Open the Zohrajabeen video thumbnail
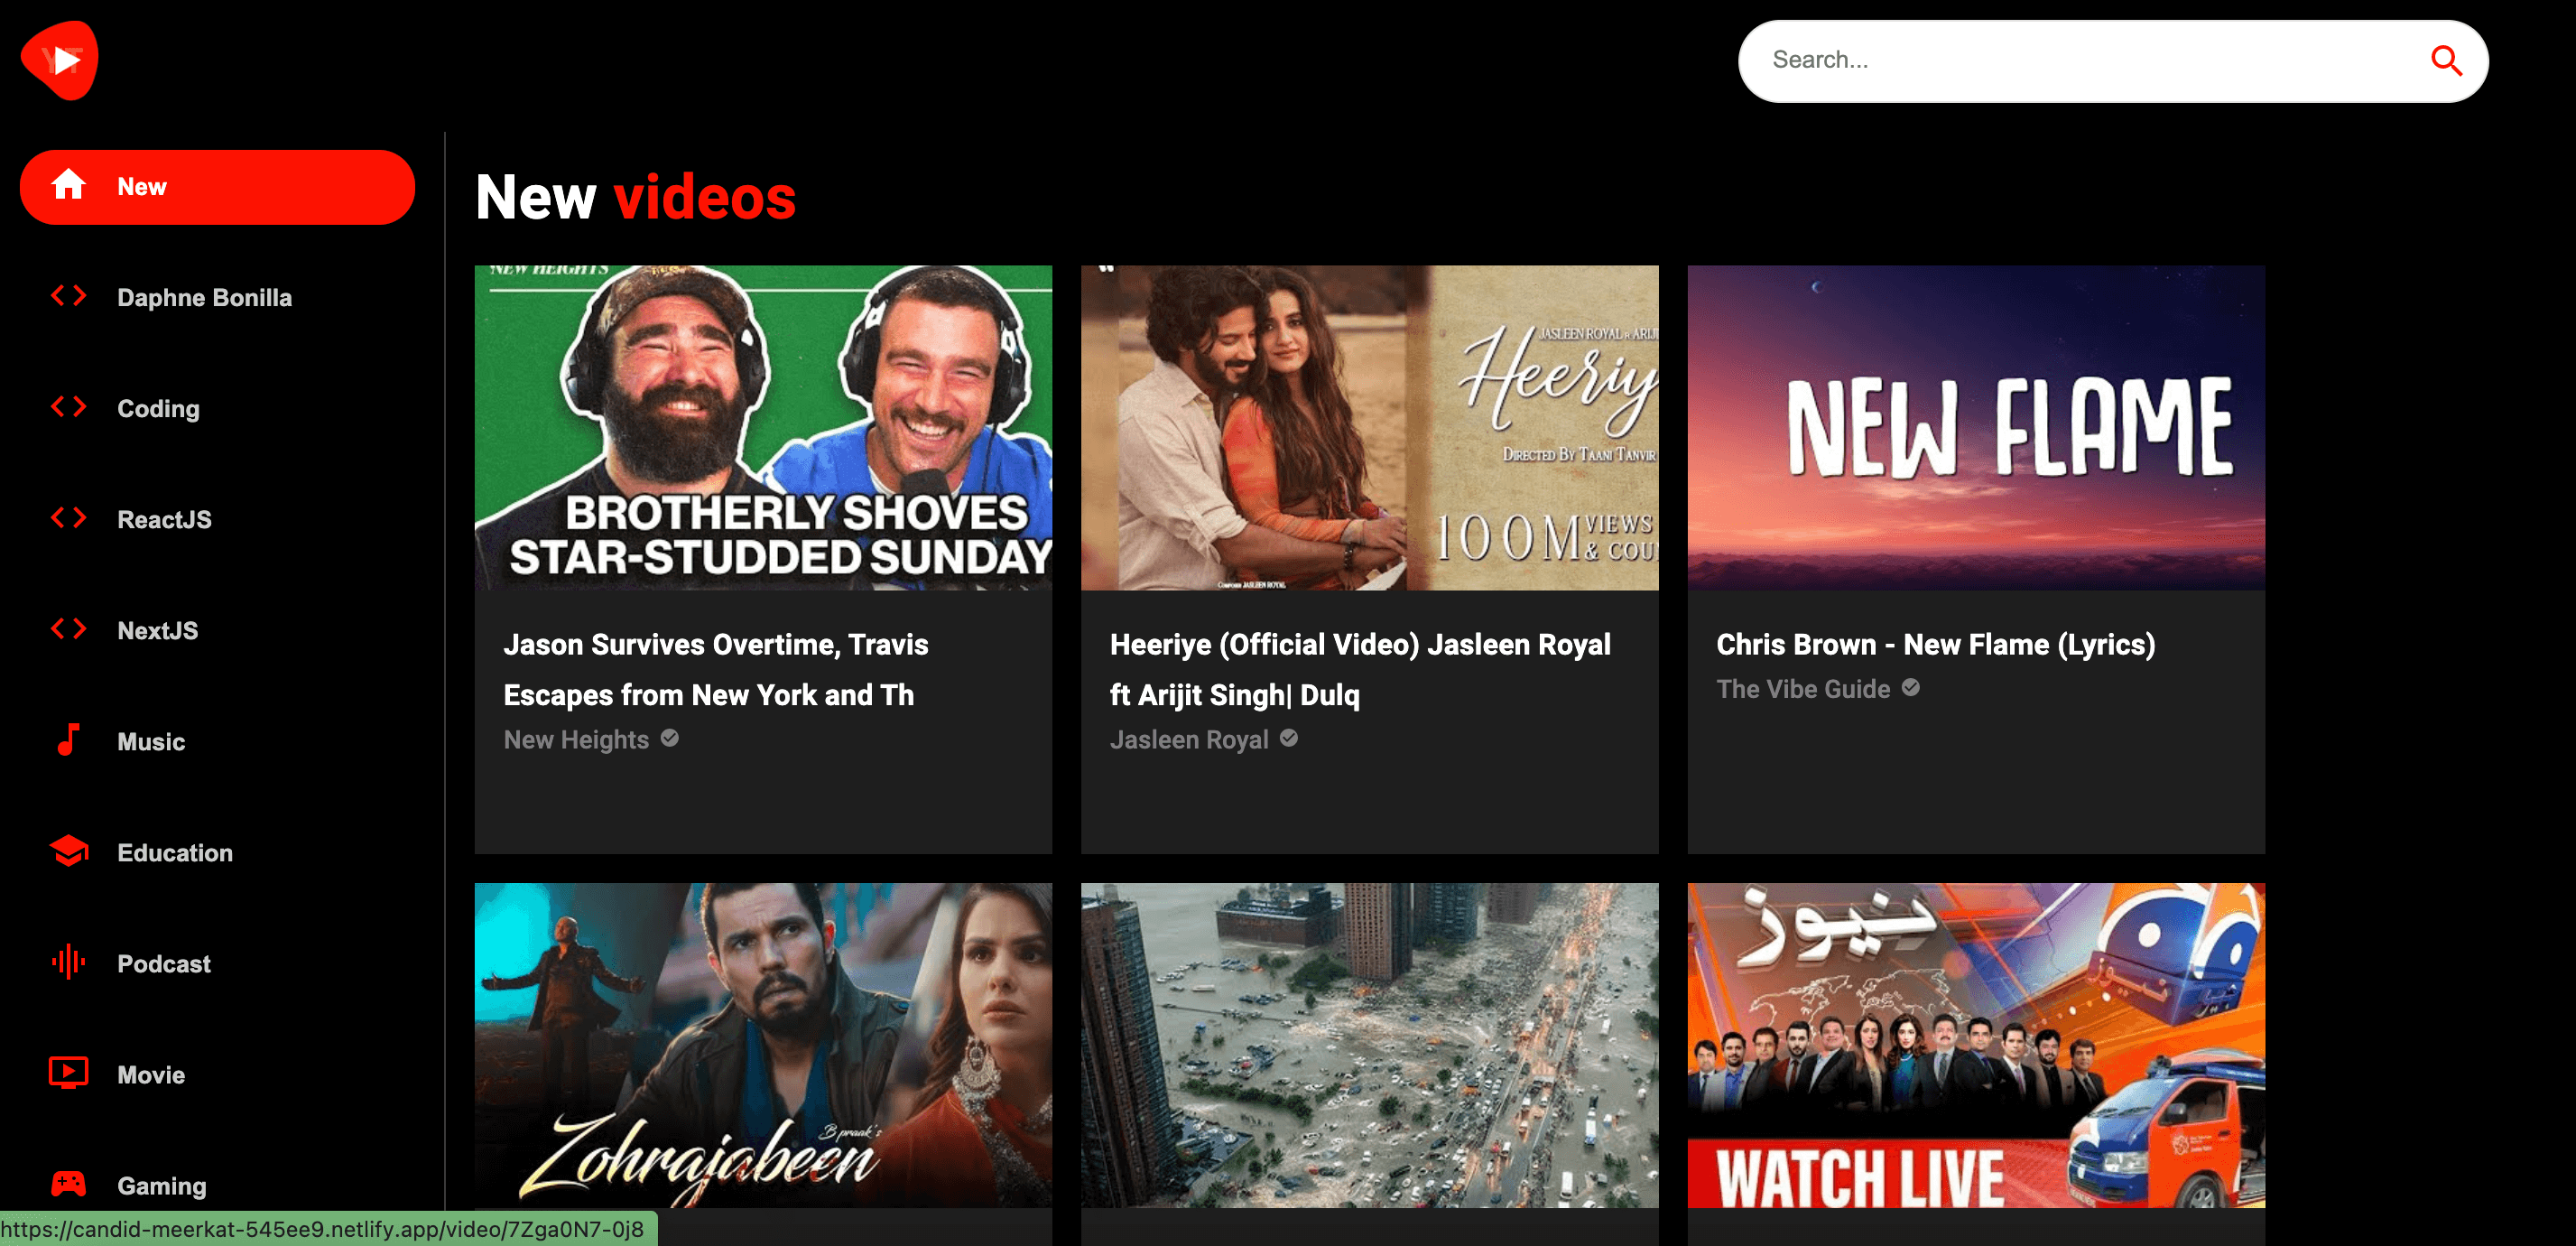Viewport: 2576px width, 1246px height. tap(763, 1045)
